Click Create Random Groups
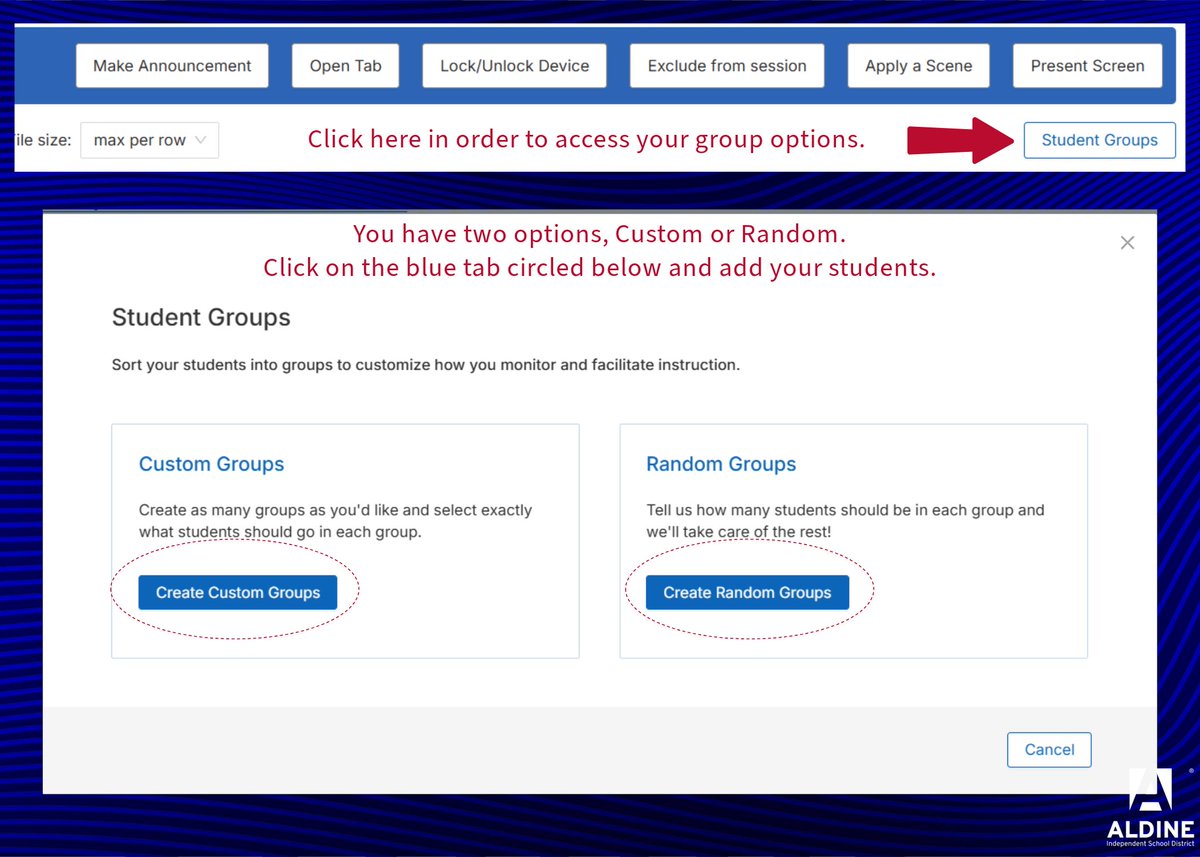Screen dimensions: 1200x857 point(747,592)
